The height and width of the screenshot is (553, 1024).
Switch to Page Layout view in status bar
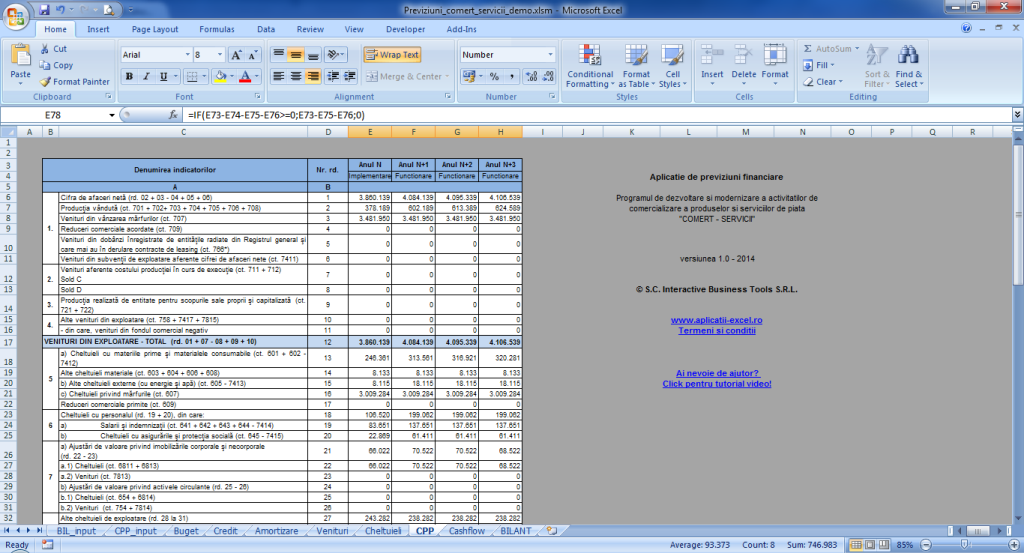click(x=870, y=545)
